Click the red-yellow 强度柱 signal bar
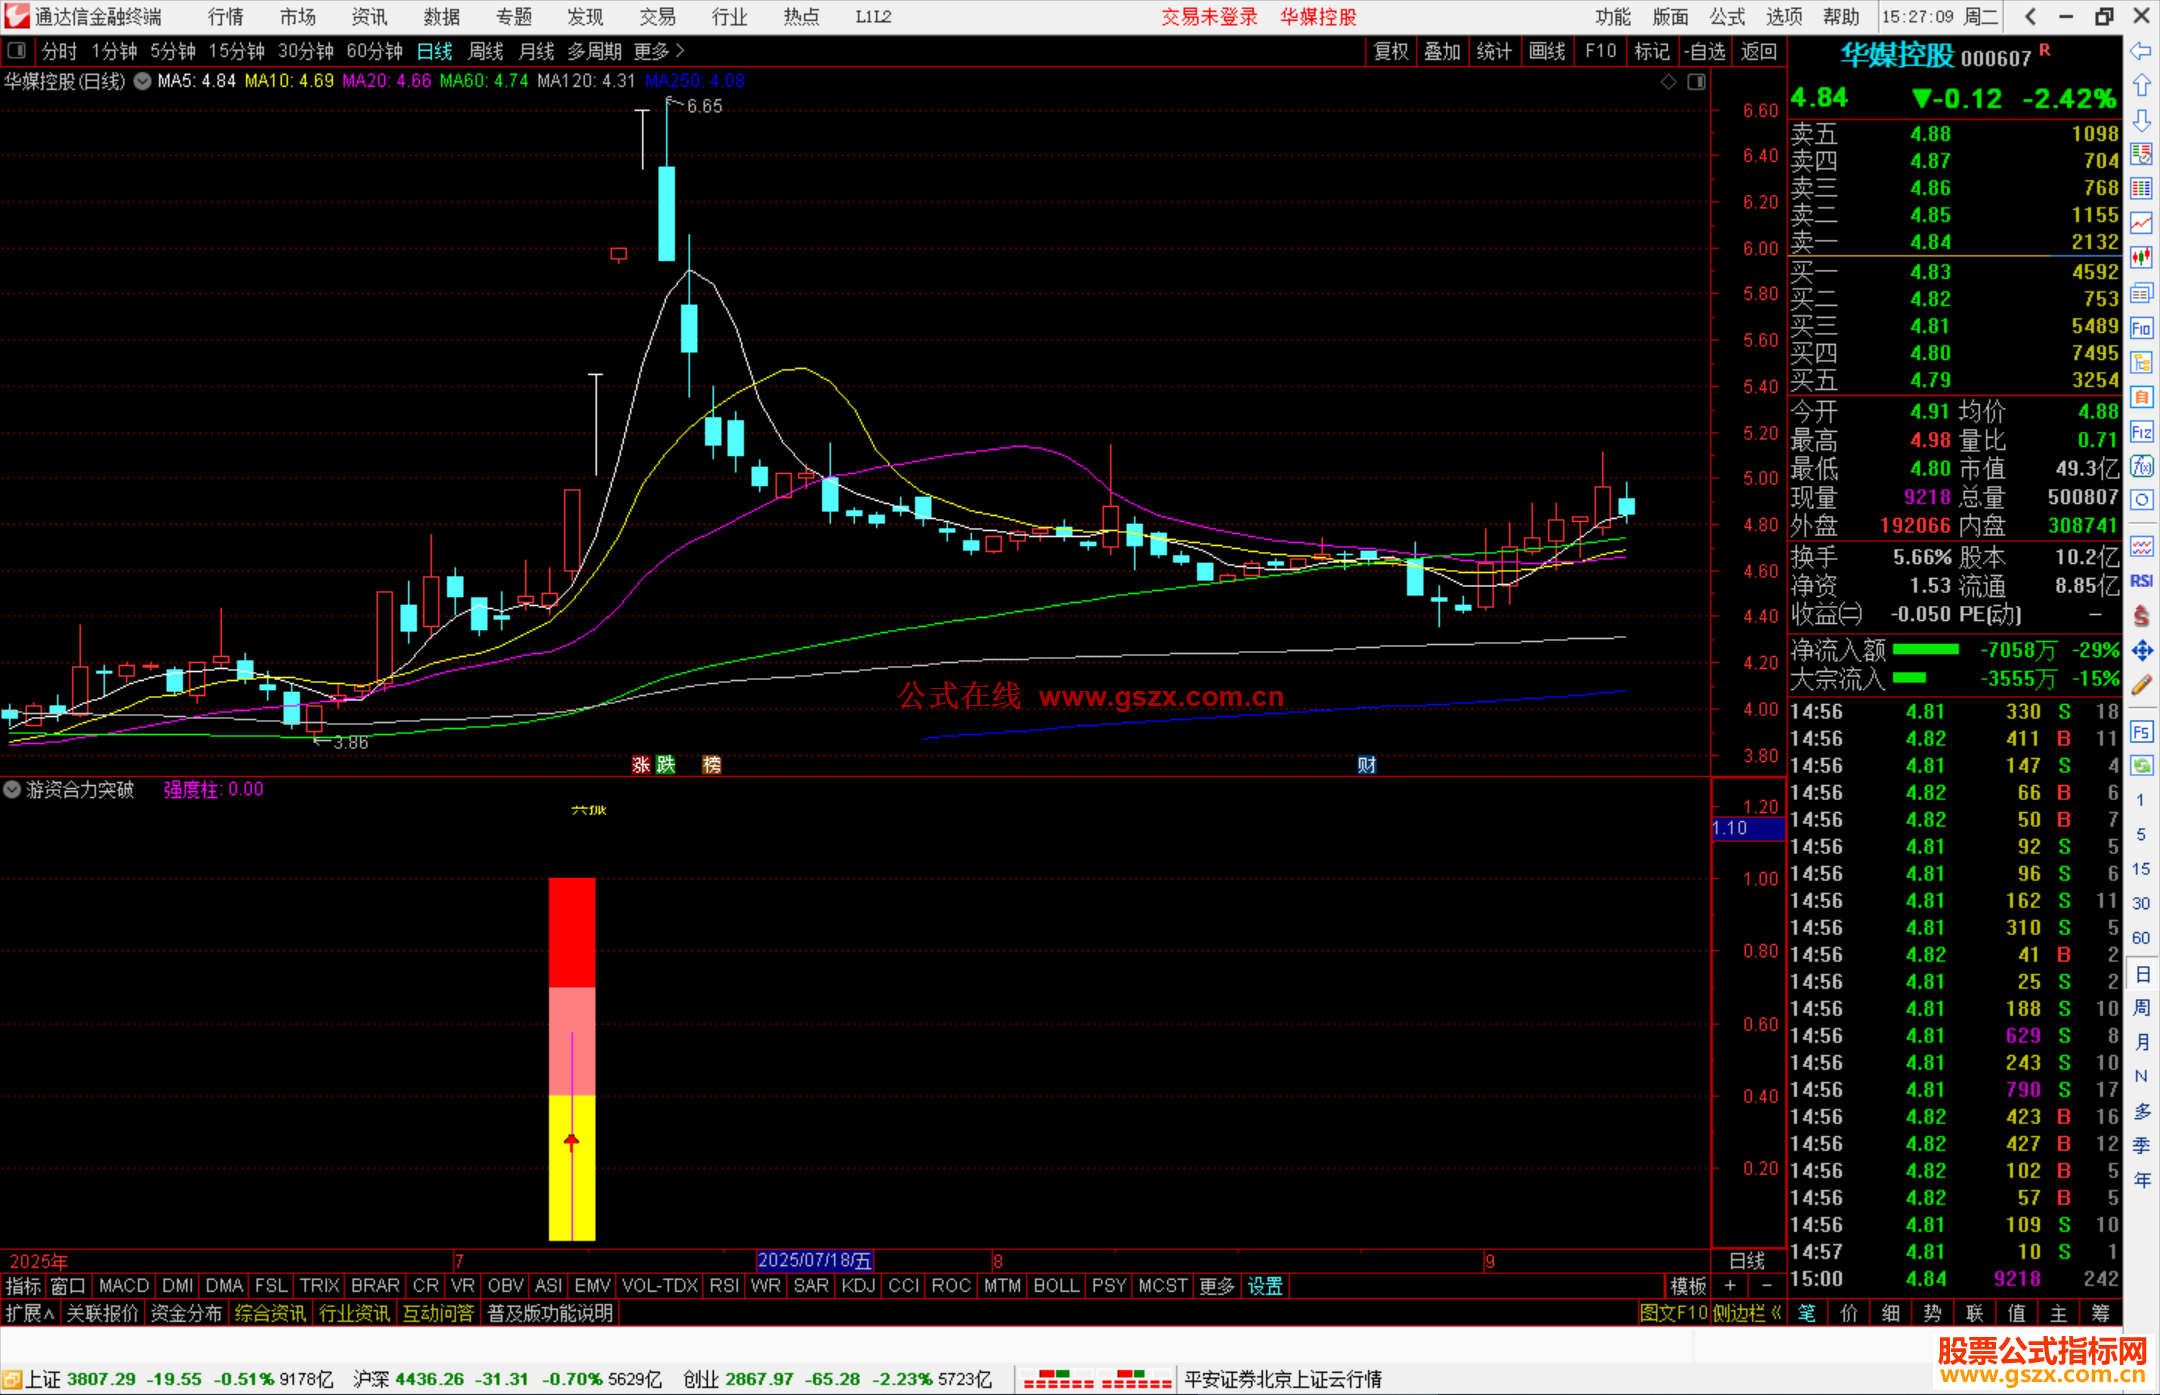The height and width of the screenshot is (1395, 2160). click(572, 1059)
